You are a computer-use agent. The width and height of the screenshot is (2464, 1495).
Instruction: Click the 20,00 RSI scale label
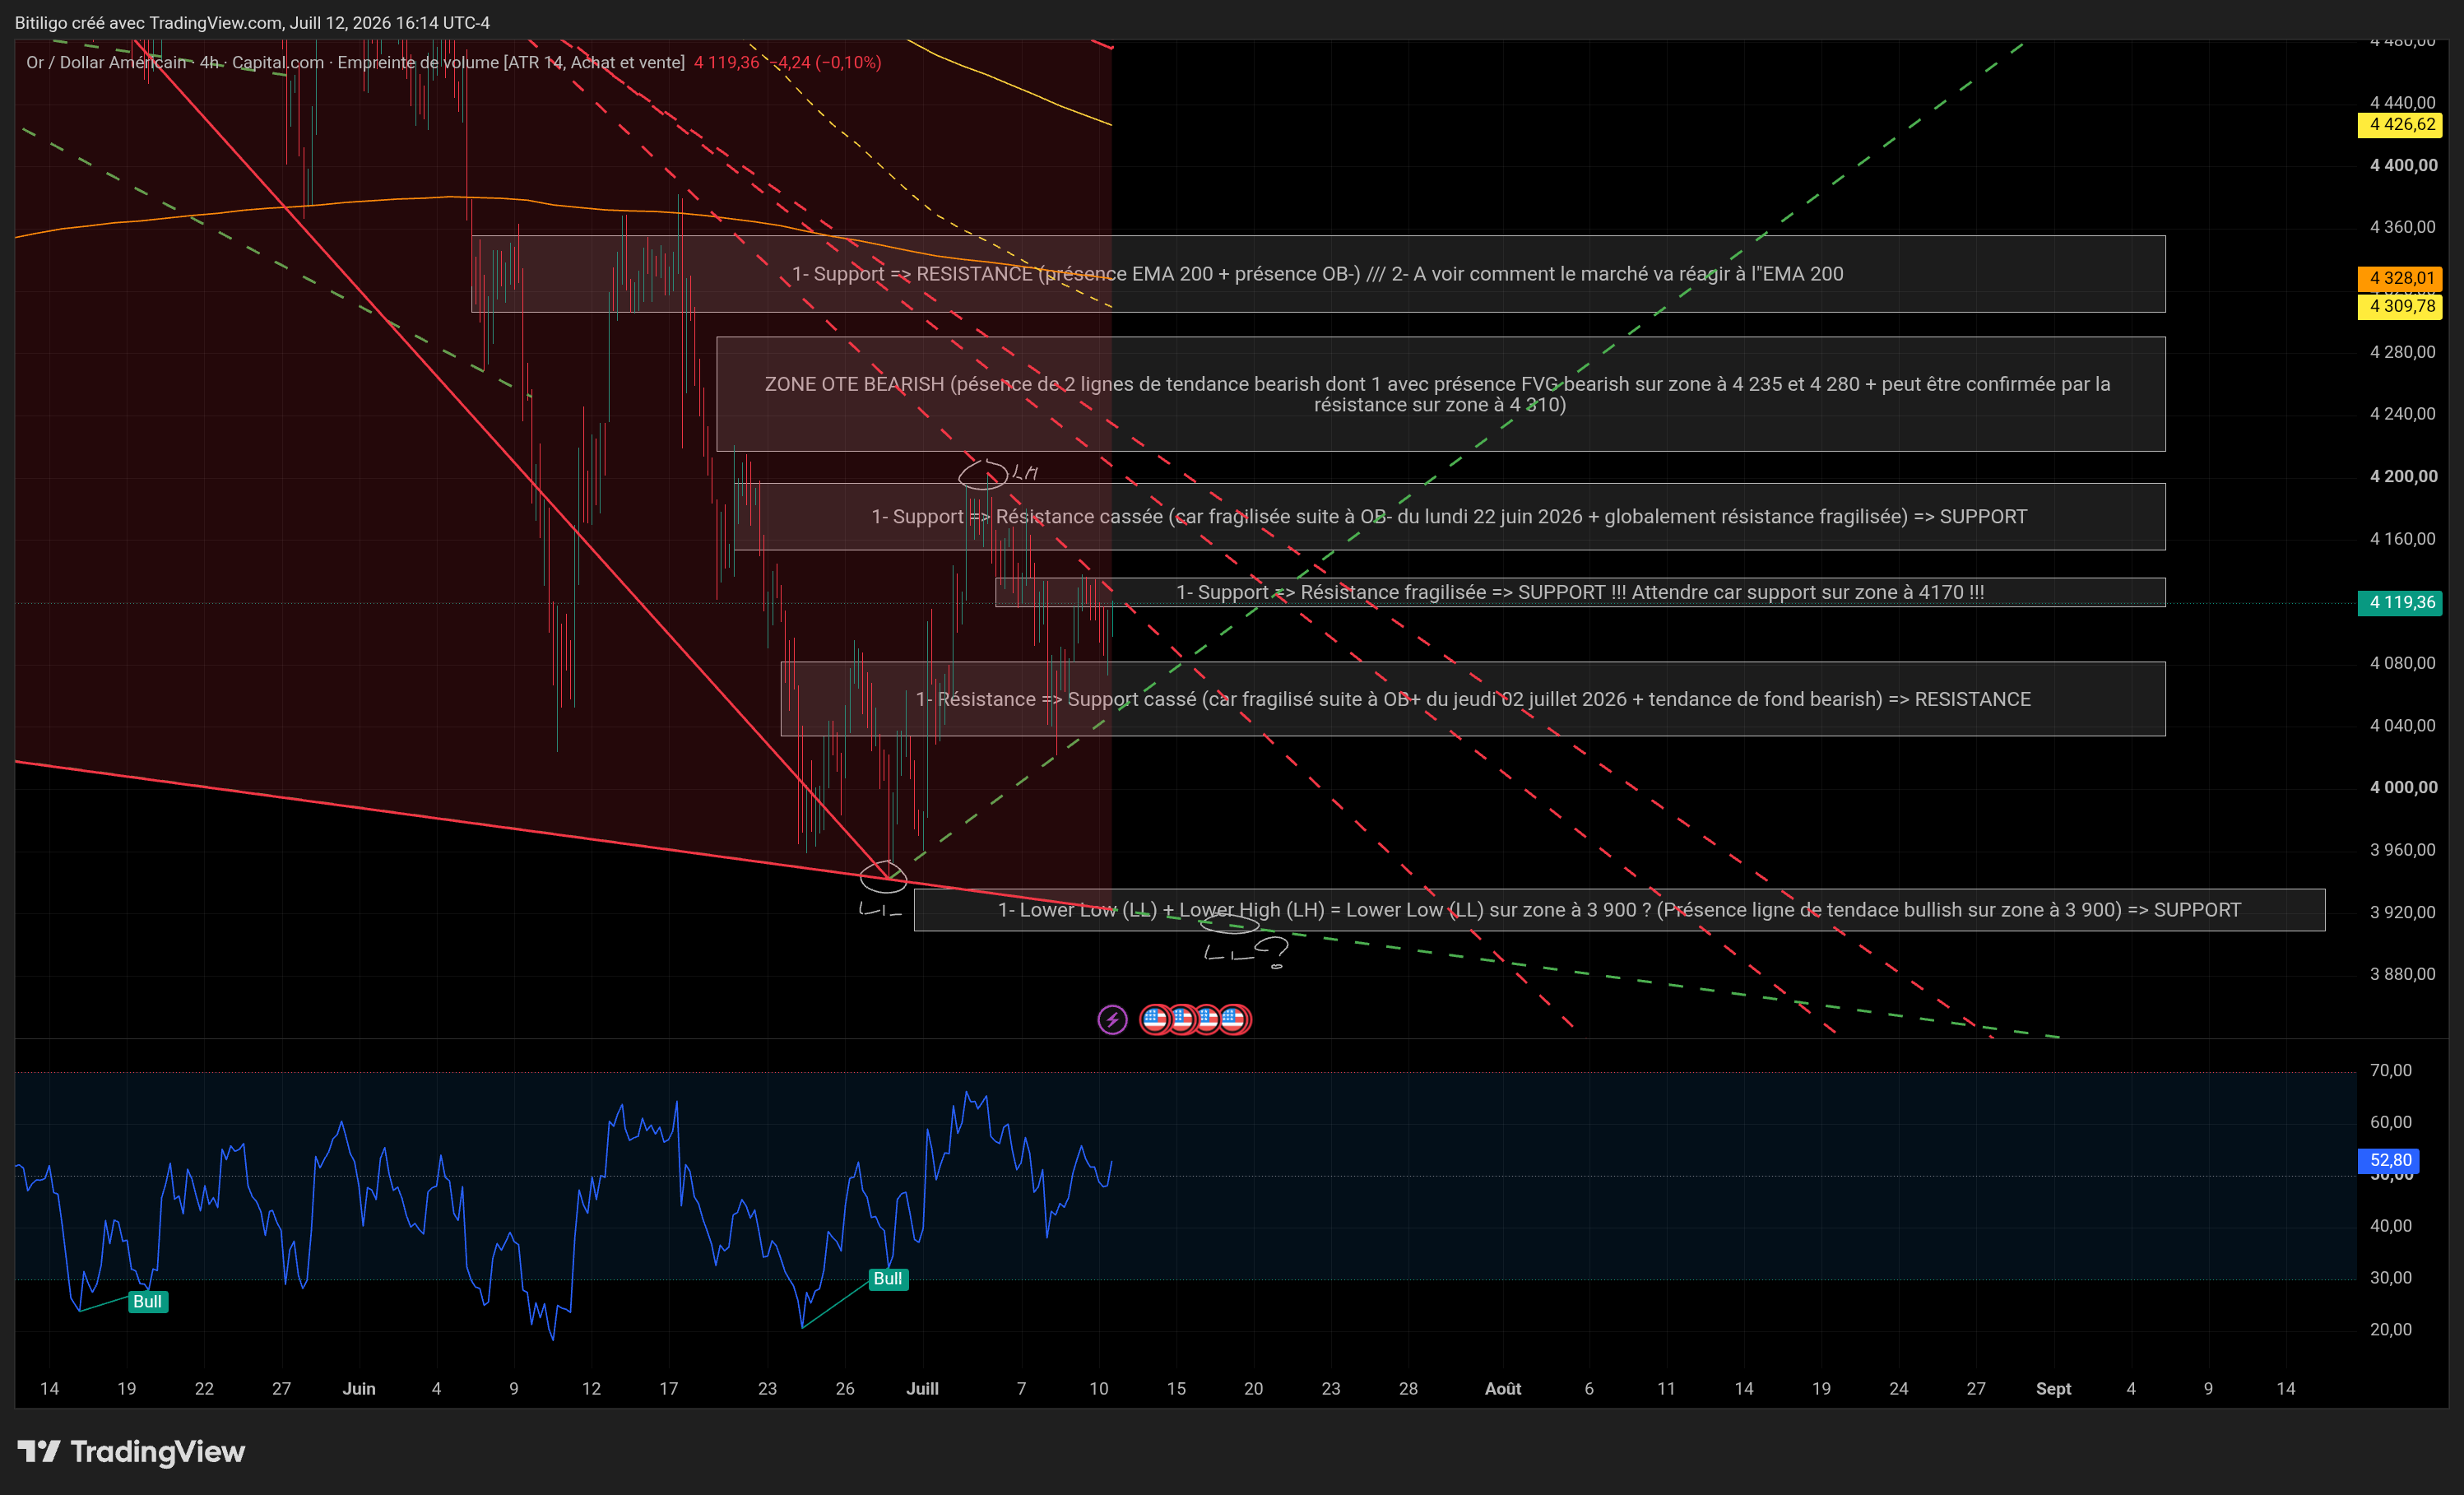2390,1329
